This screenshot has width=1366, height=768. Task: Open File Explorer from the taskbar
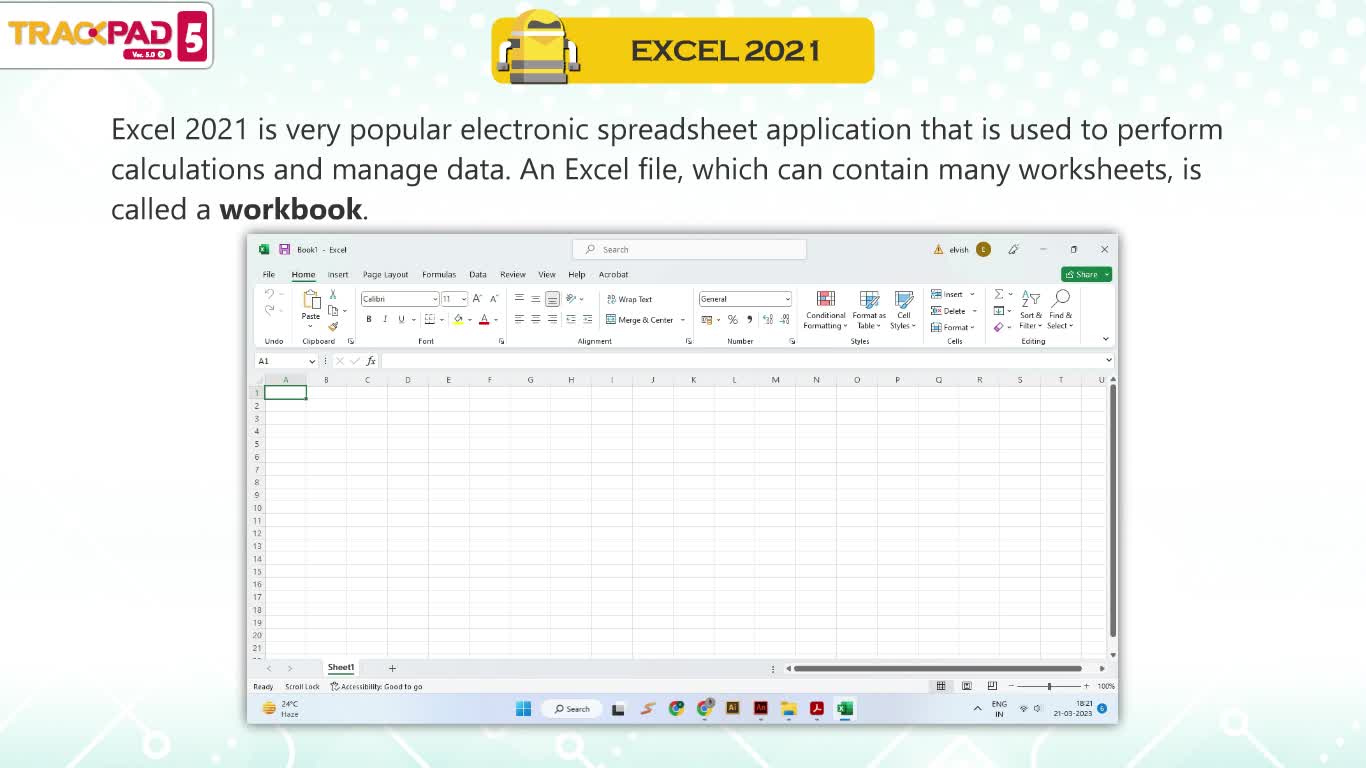(x=788, y=708)
